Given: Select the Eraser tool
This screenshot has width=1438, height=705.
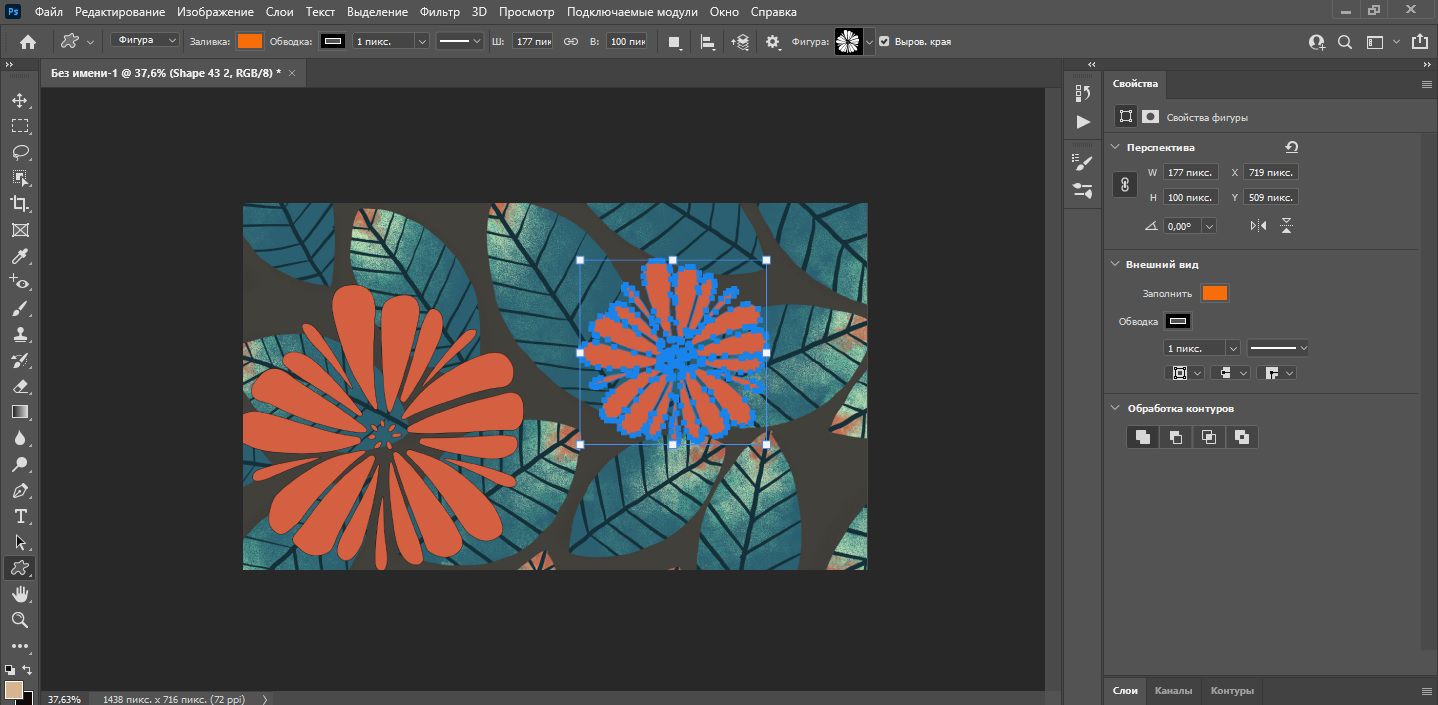Looking at the screenshot, I should click(19, 386).
